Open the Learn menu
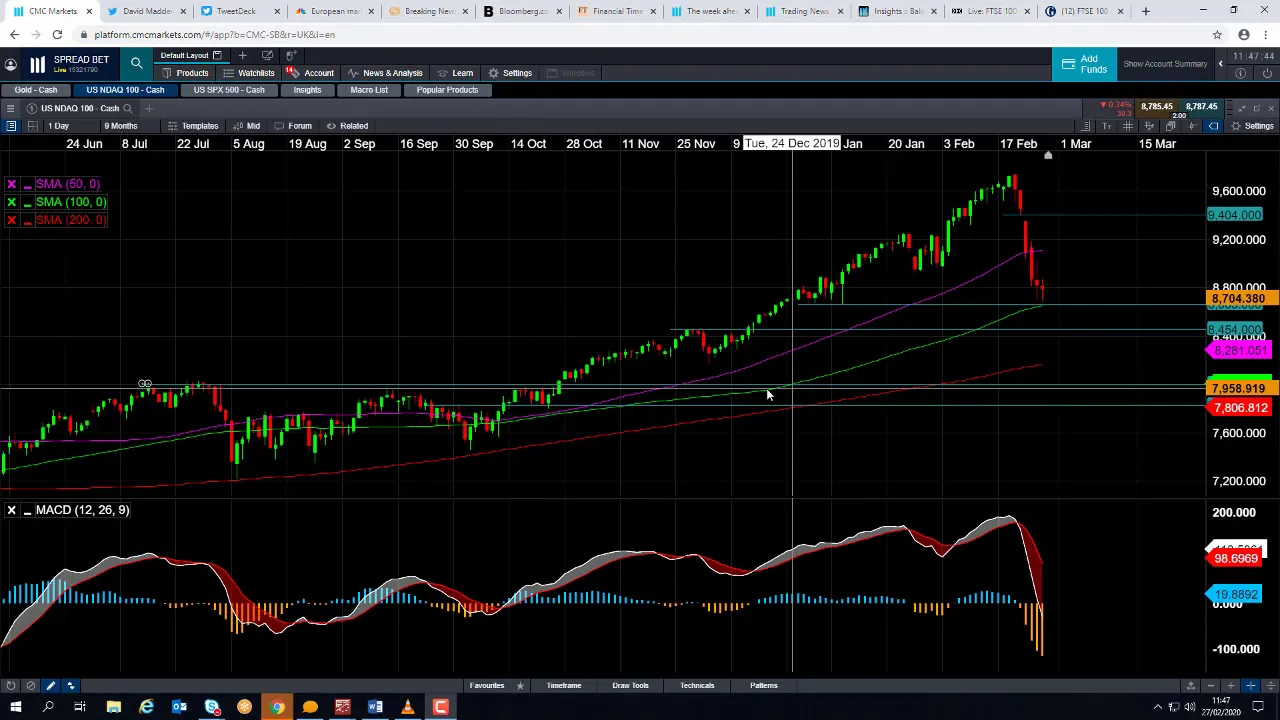 pyautogui.click(x=455, y=73)
